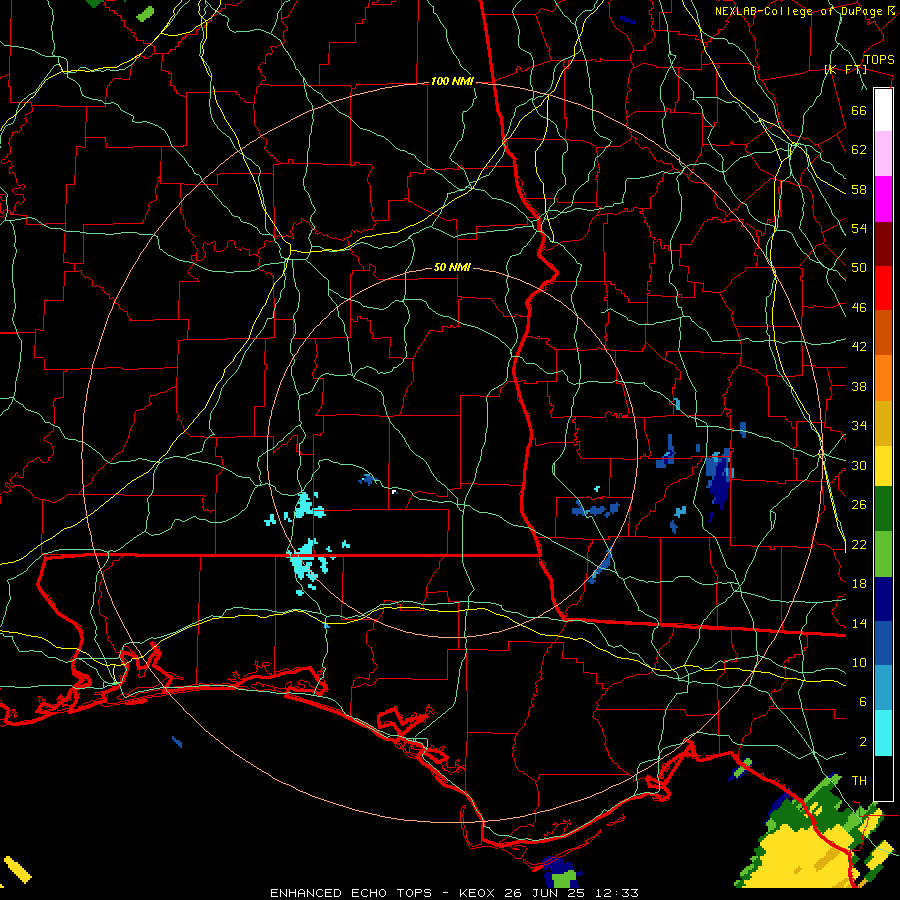The image size is (900, 900).
Task: Click the 'TOPS' legend heading
Action: (879, 60)
